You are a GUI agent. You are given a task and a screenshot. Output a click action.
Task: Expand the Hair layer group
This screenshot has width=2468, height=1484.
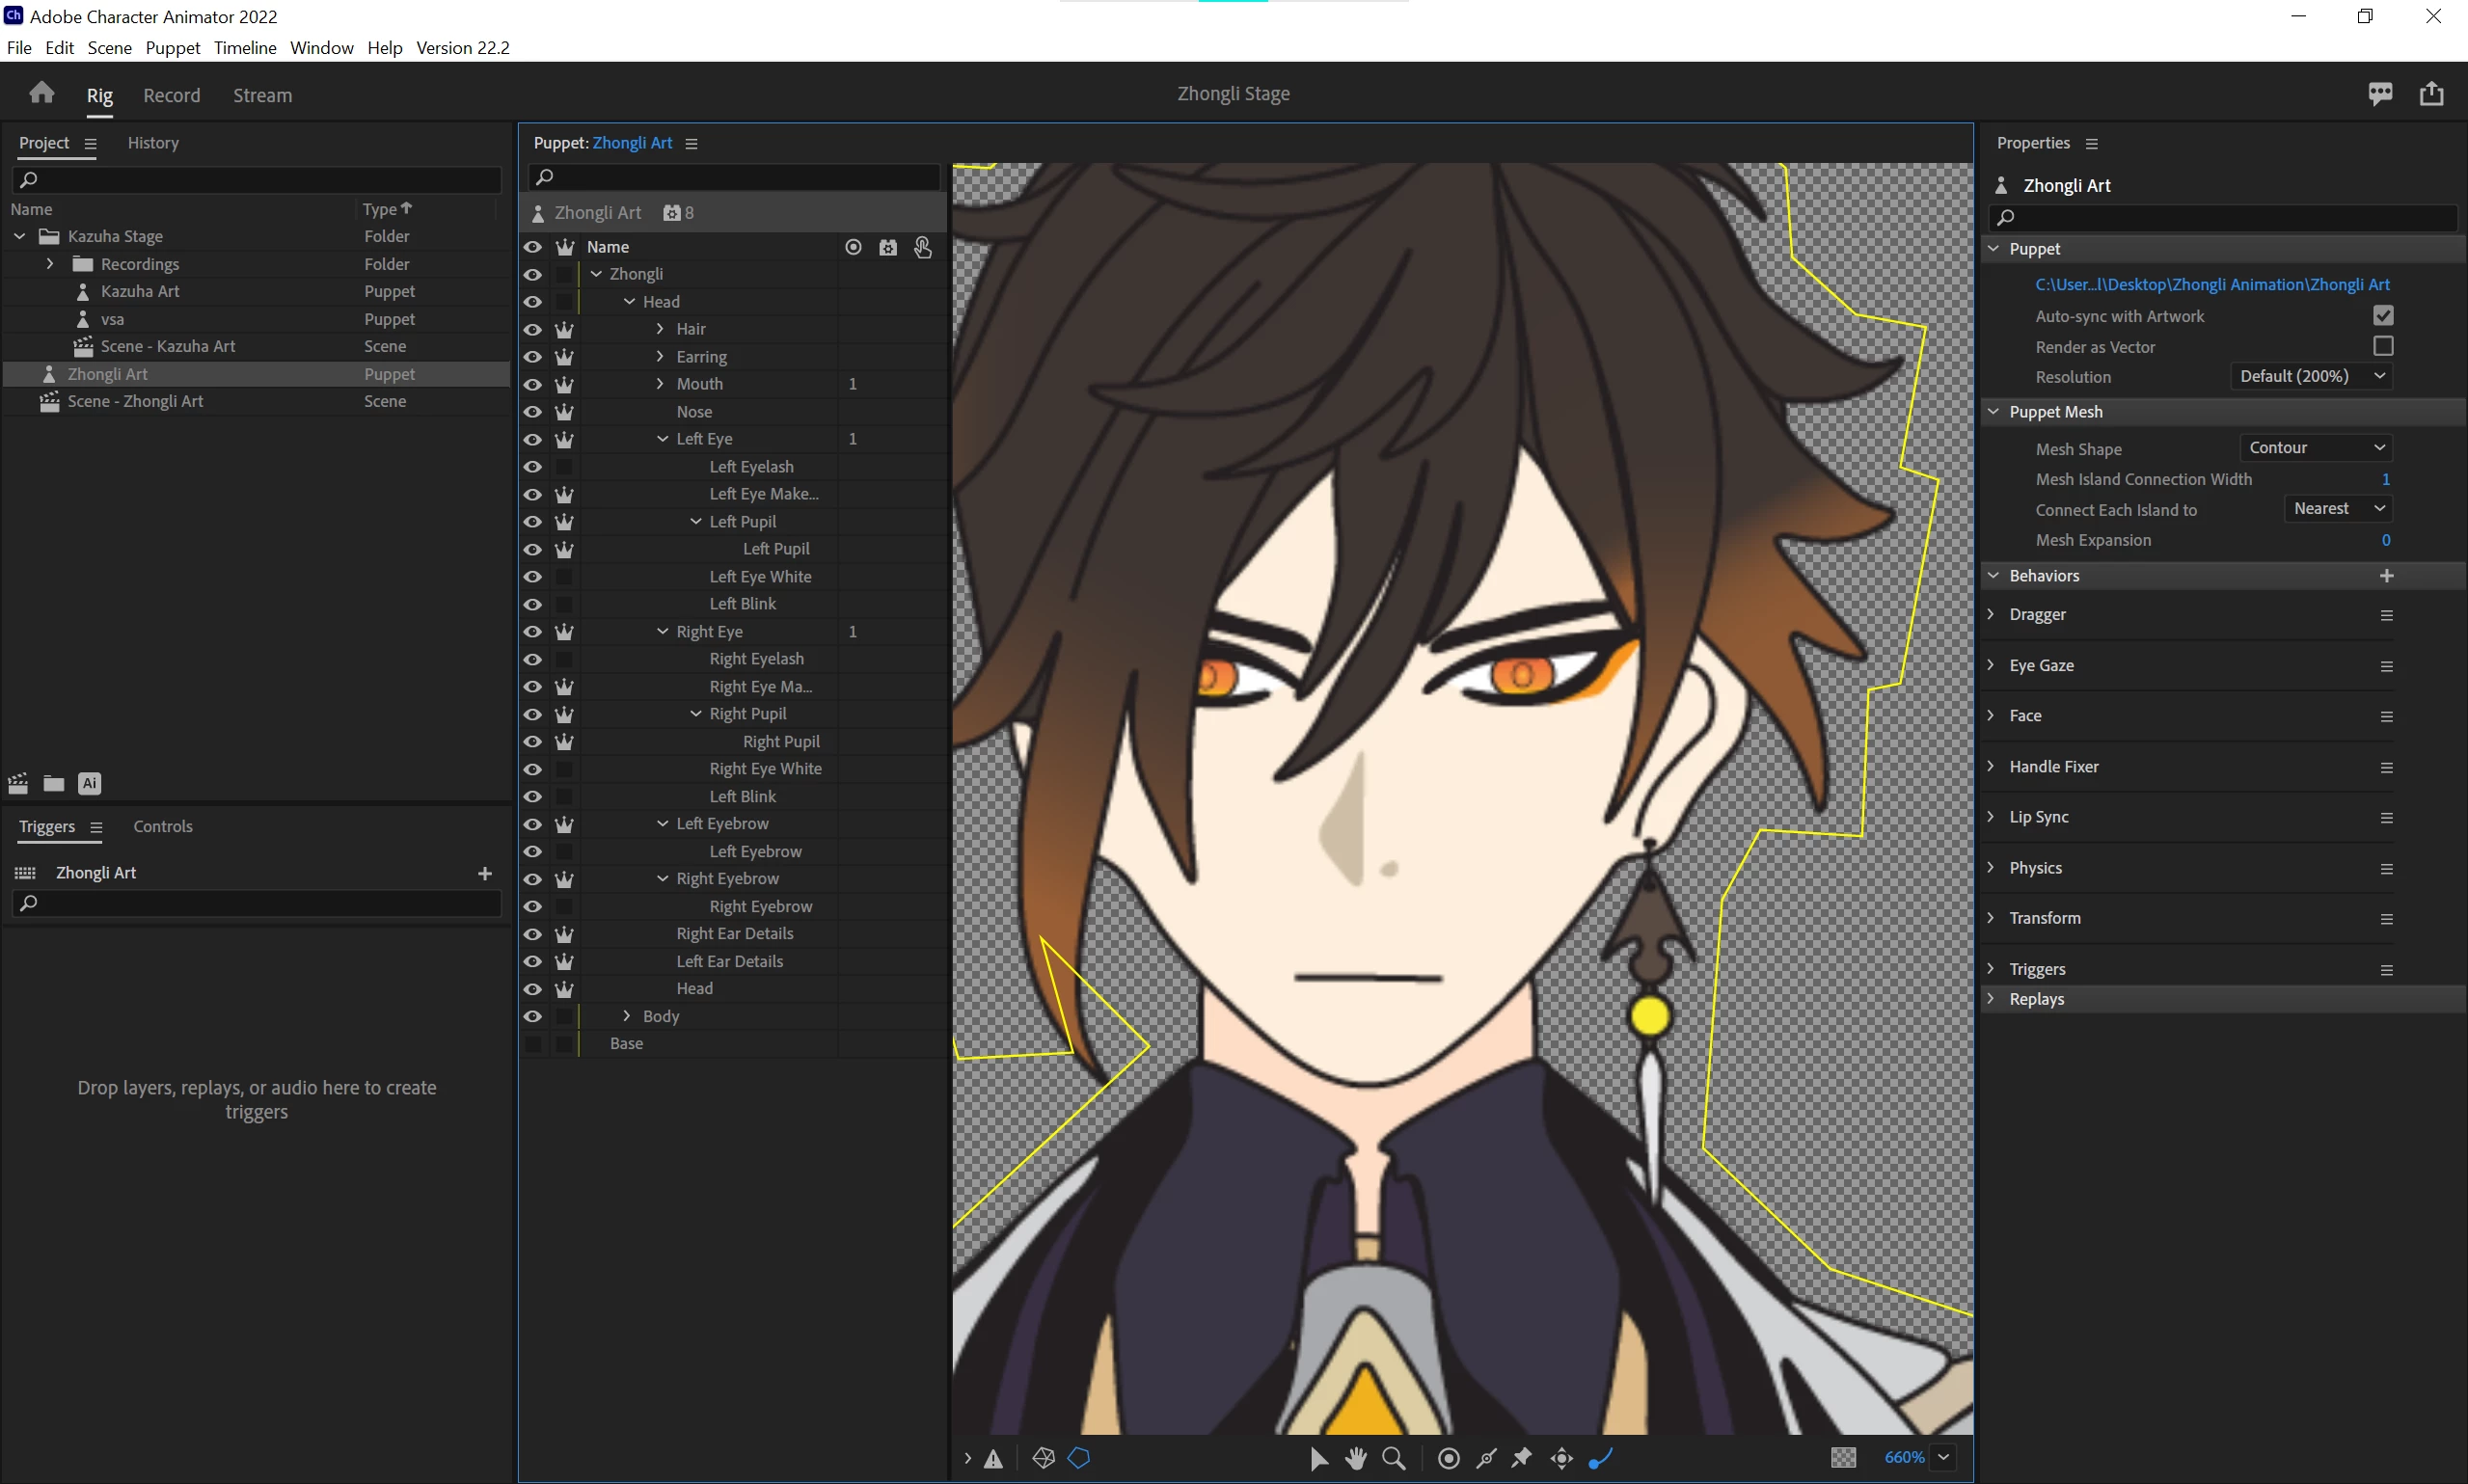pyautogui.click(x=660, y=329)
